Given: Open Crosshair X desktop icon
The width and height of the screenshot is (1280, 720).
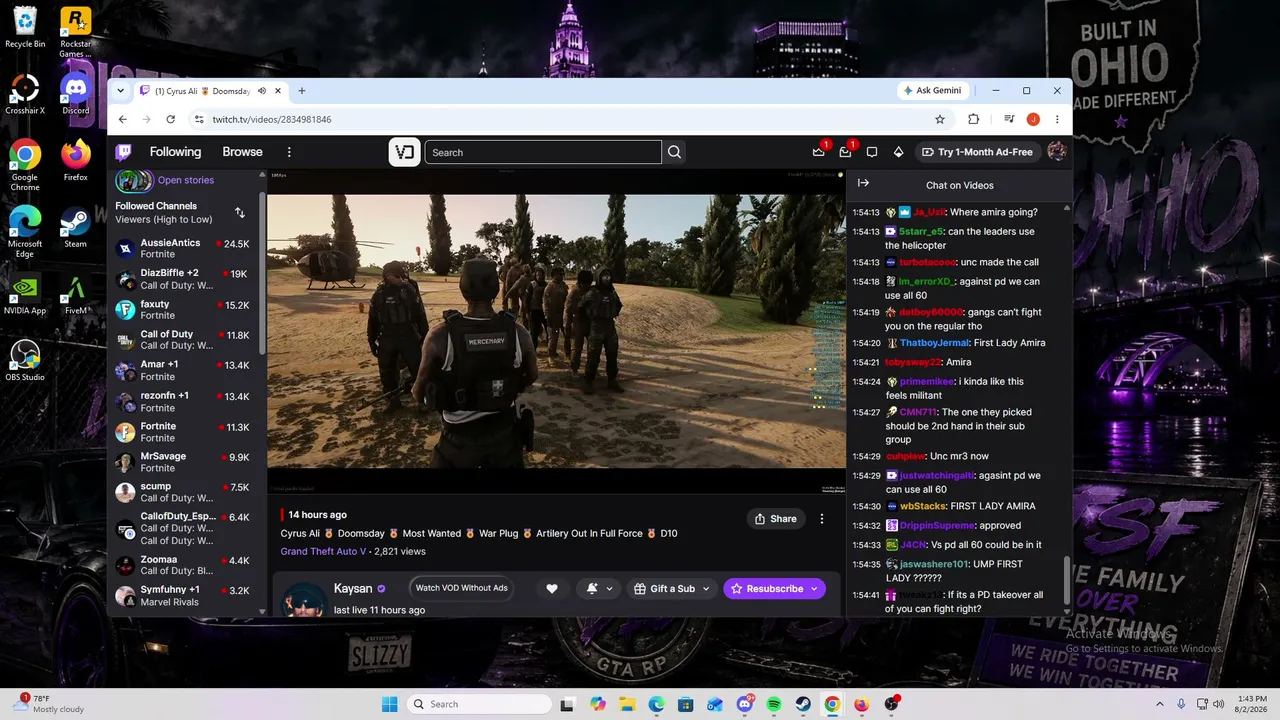Looking at the screenshot, I should point(25,94).
